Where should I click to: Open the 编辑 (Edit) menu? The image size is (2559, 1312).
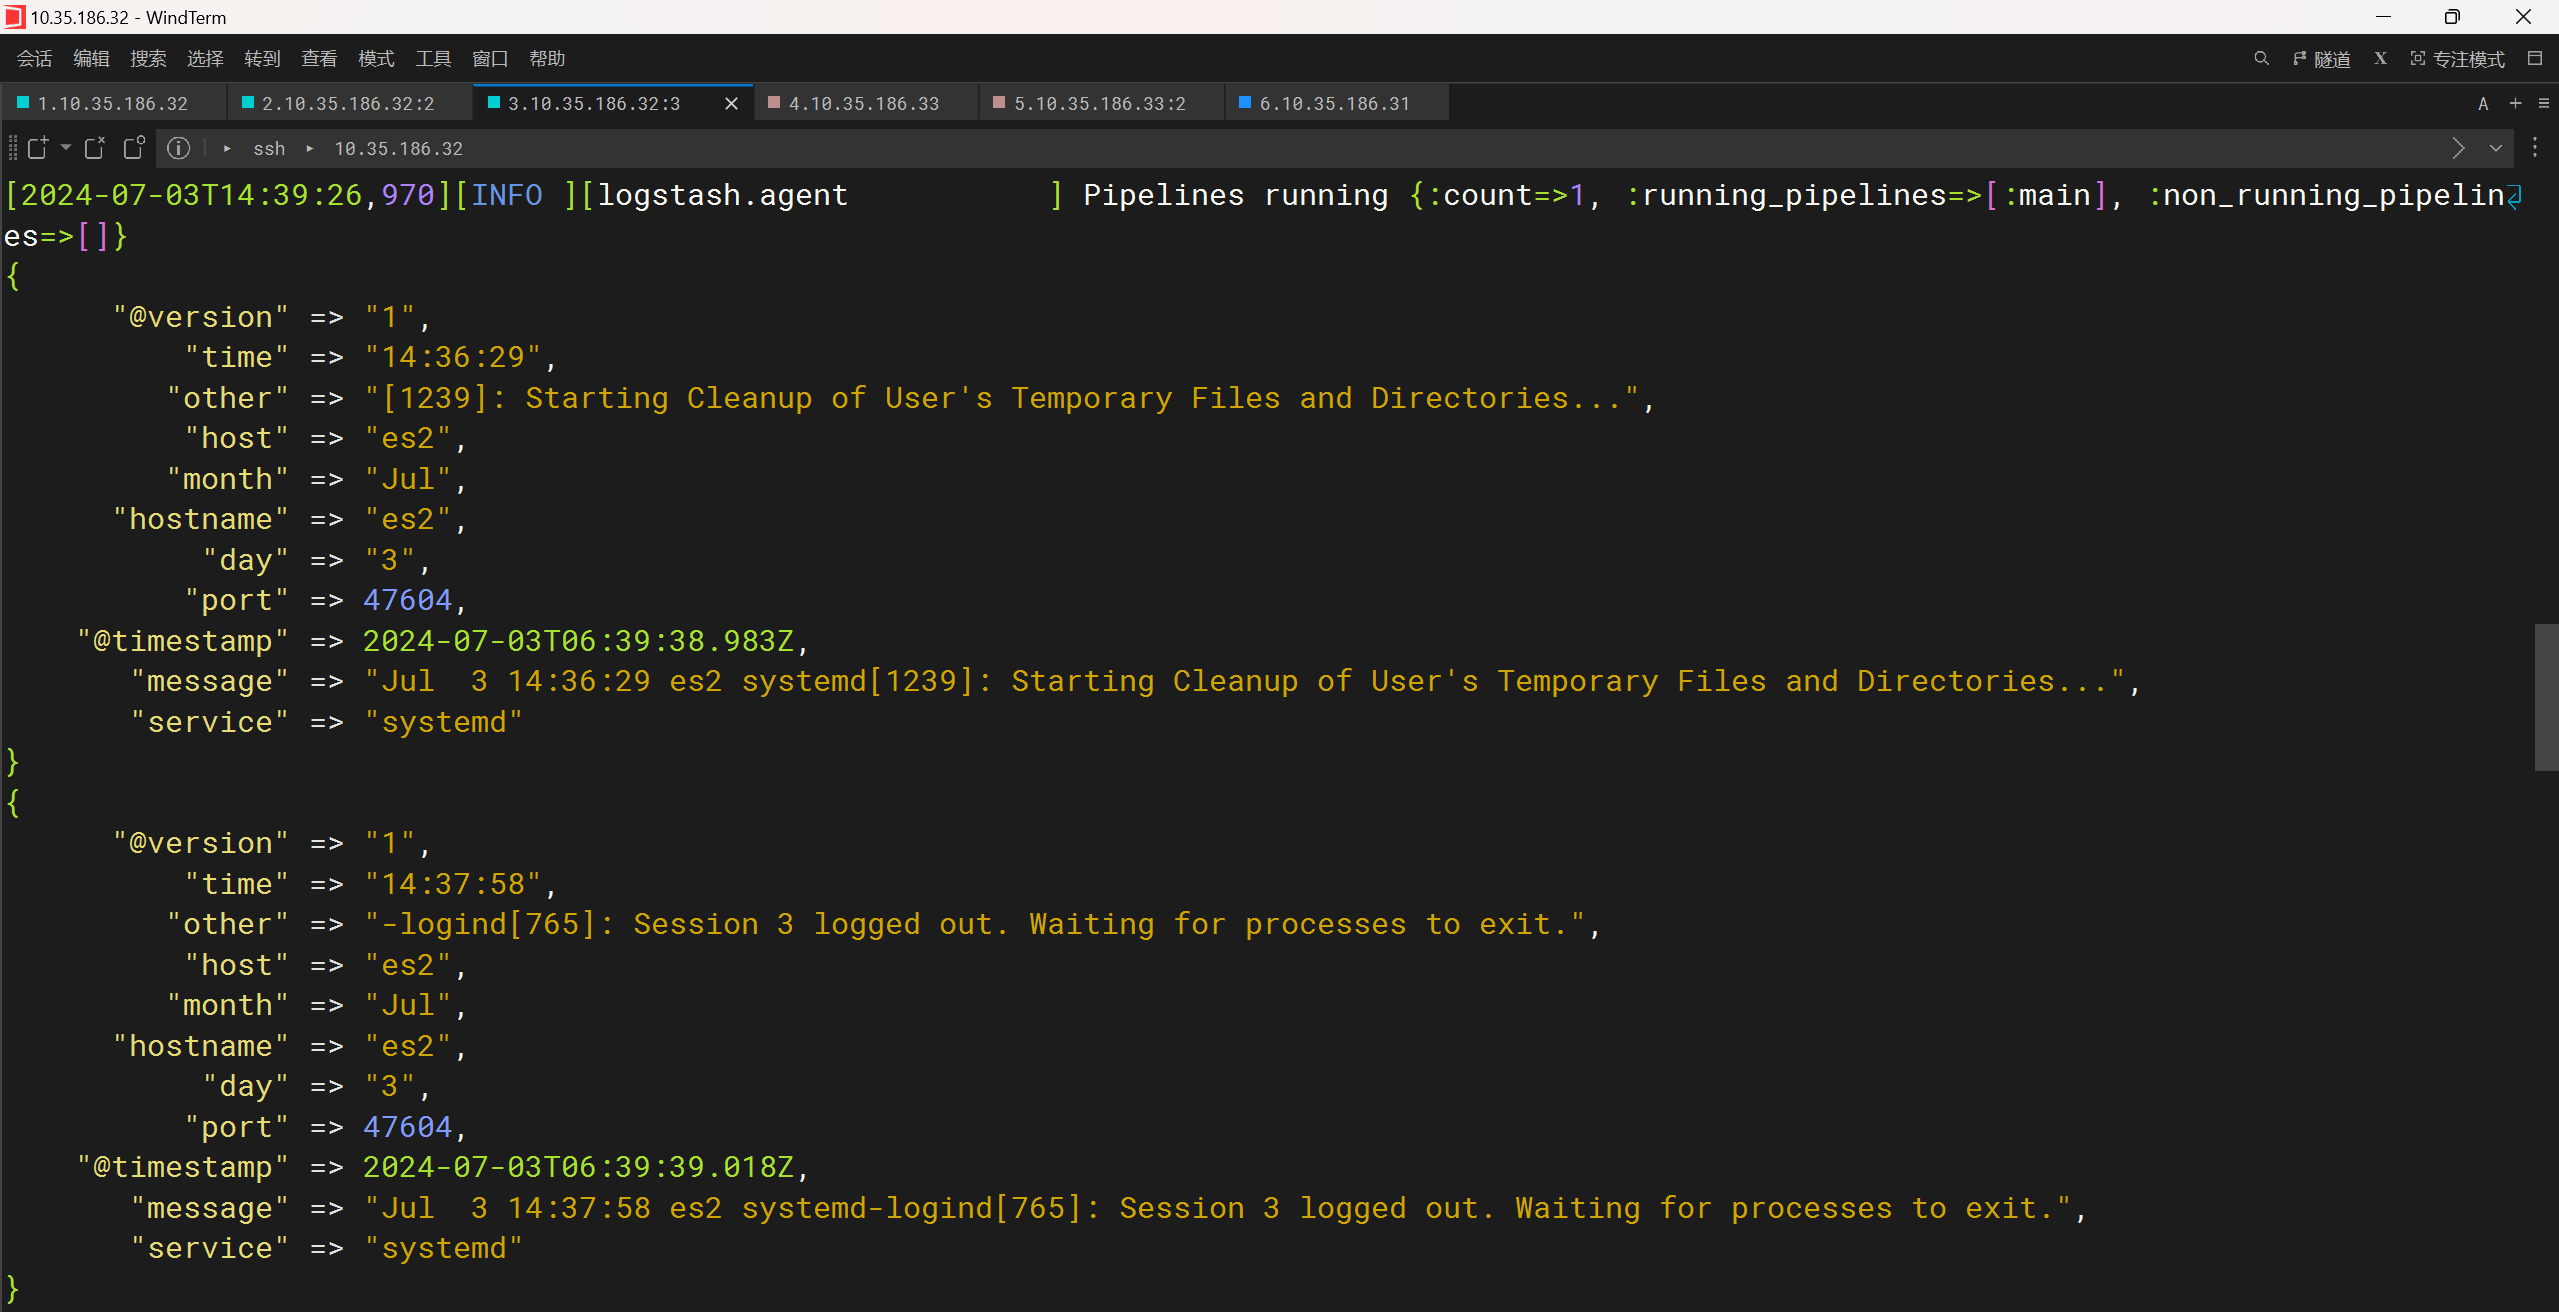point(92,59)
